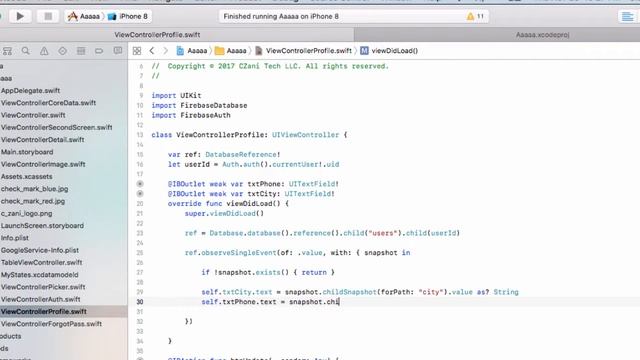Click observeSingleEvent method call
The image size is (640, 360).
pyautogui.click(x=238, y=253)
